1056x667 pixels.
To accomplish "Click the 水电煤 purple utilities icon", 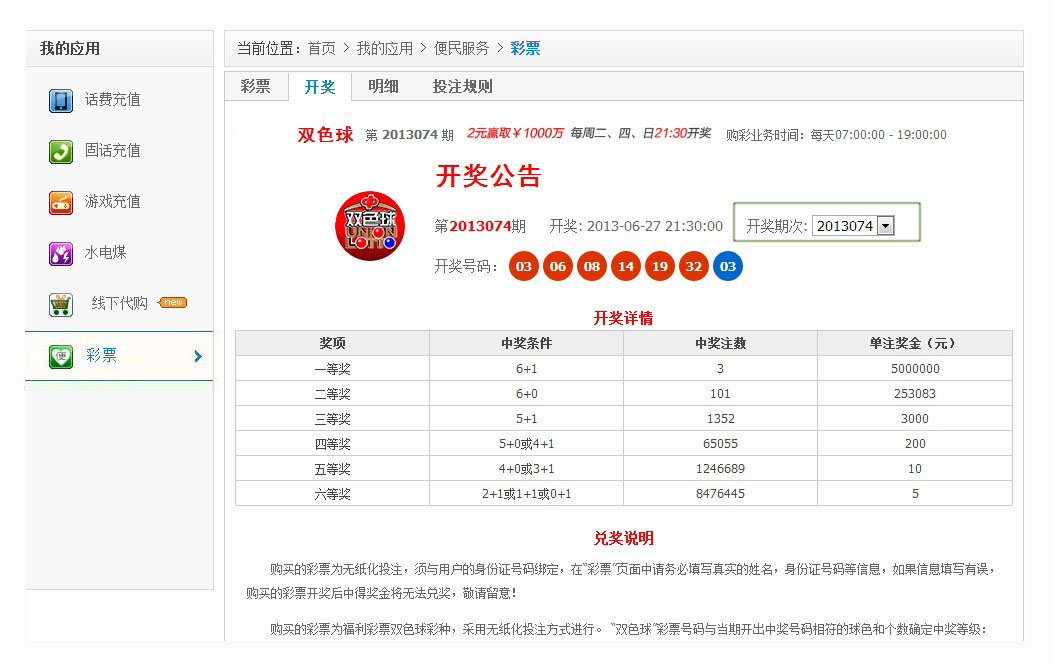I will coord(61,253).
